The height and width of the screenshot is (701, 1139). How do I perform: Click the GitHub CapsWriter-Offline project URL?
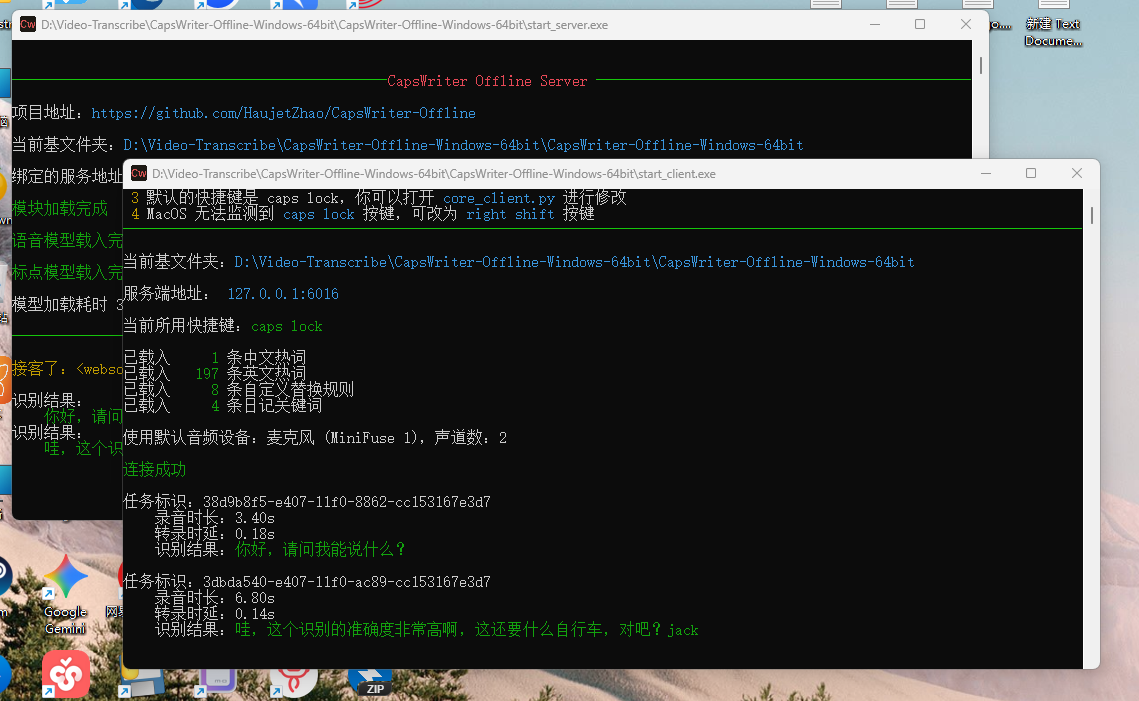283,113
